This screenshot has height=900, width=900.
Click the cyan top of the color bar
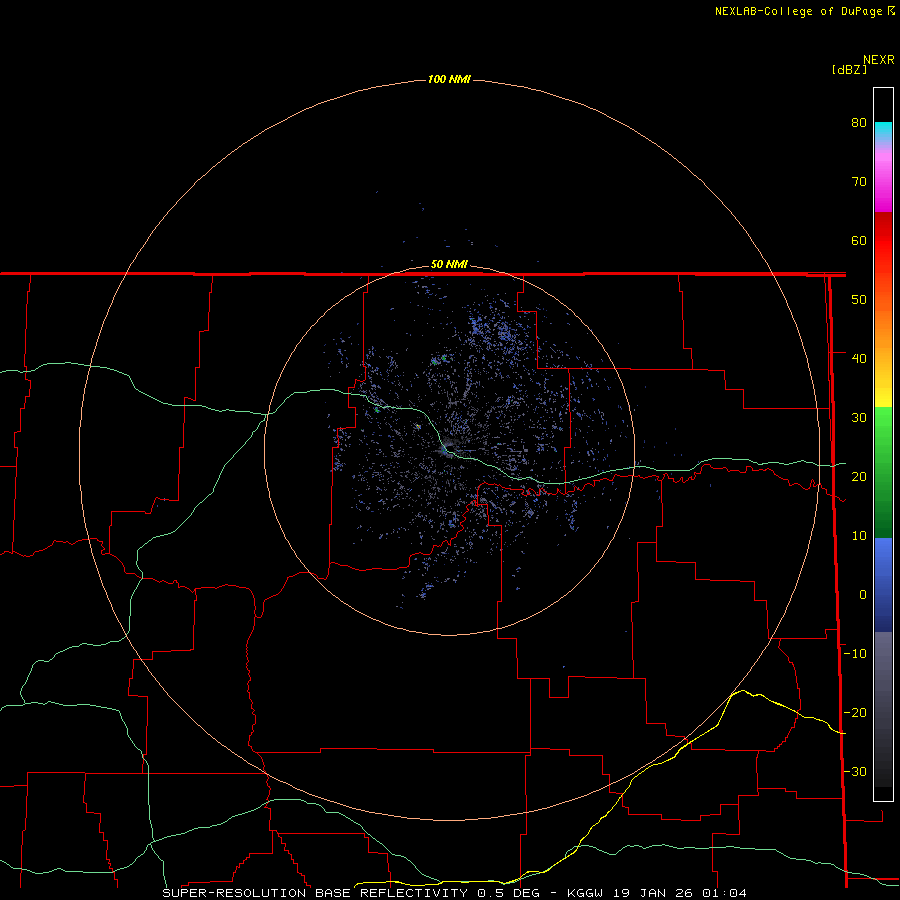[x=883, y=131]
